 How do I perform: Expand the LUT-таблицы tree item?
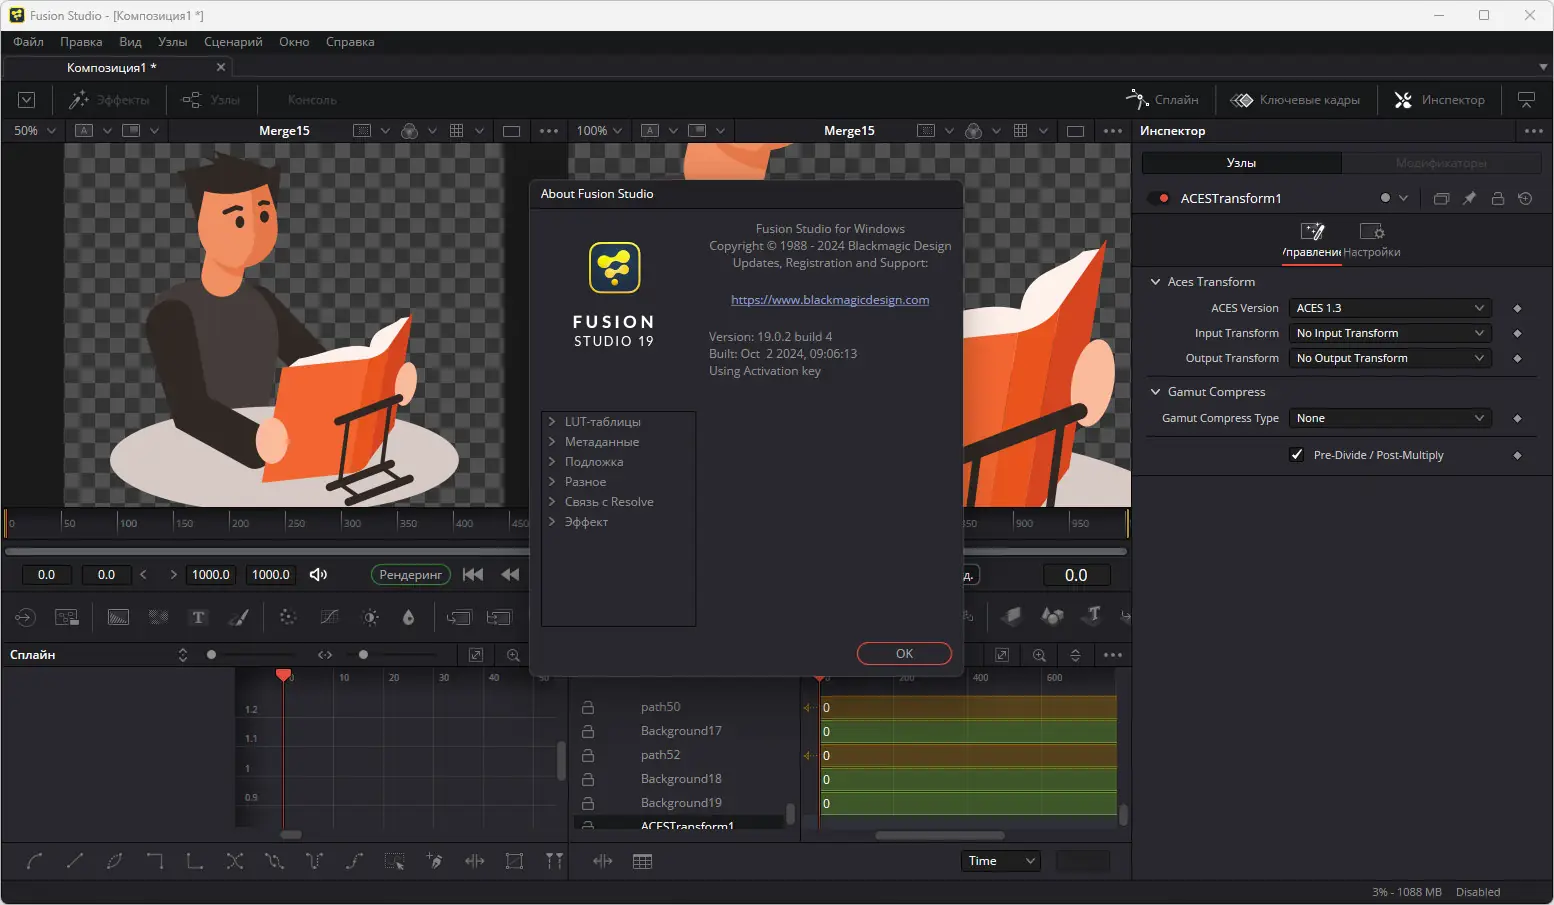click(x=552, y=422)
